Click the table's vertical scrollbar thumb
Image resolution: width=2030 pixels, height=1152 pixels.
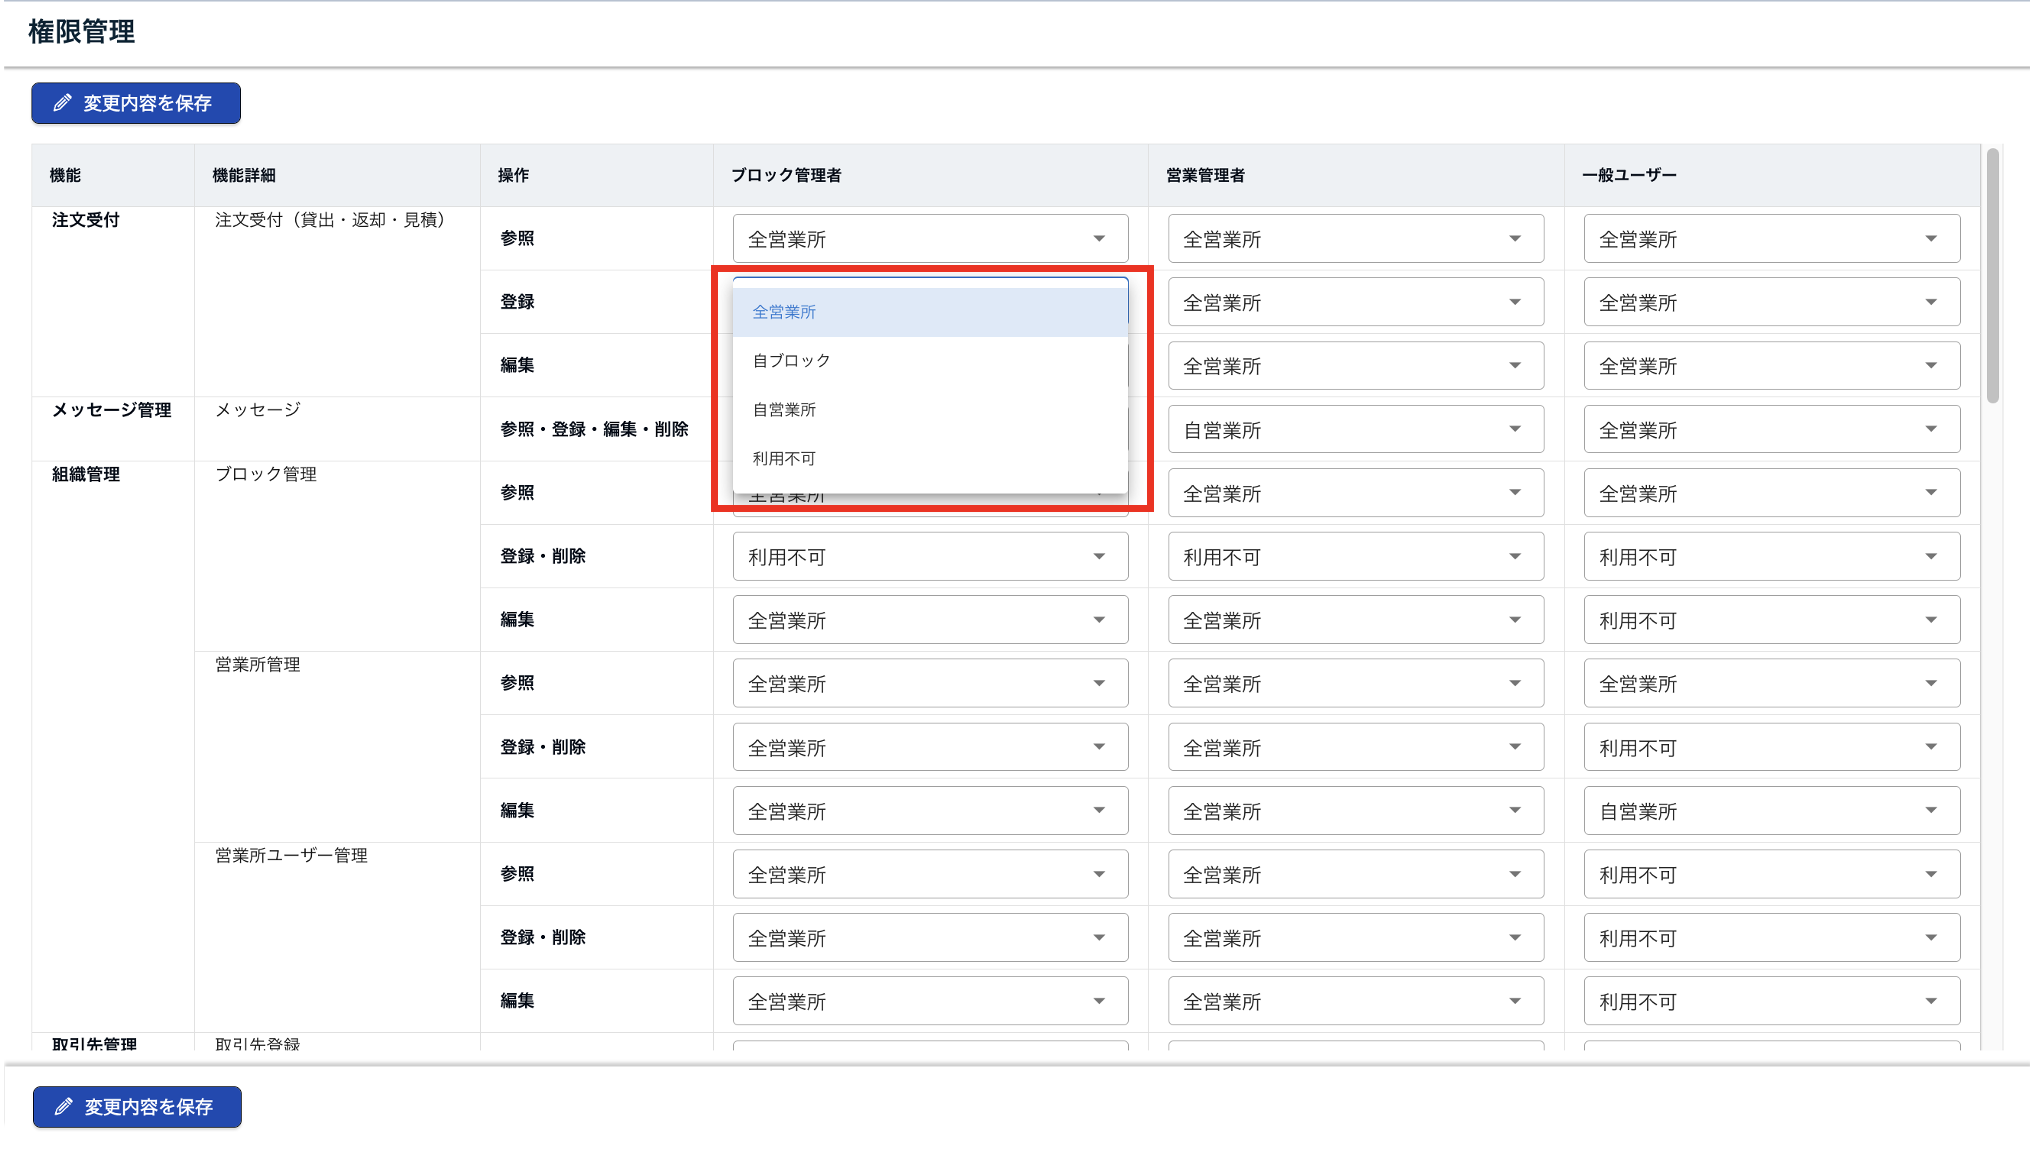[x=1992, y=276]
